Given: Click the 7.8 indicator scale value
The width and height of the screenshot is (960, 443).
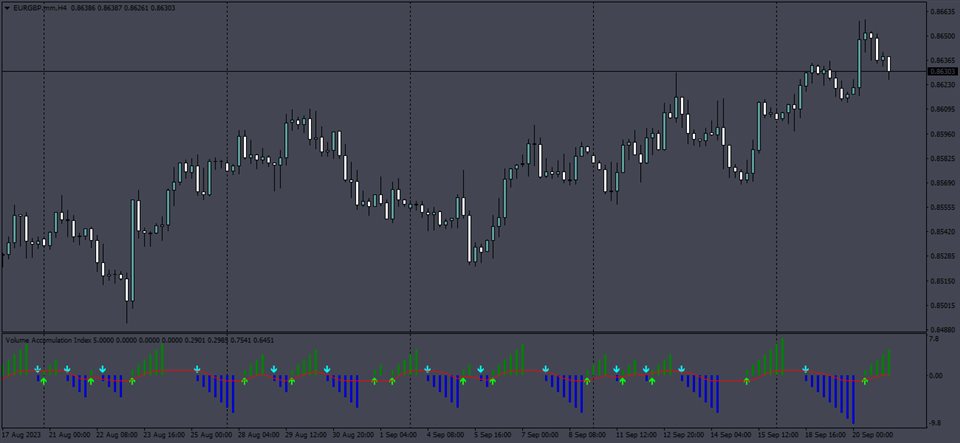Looking at the screenshot, I should [935, 338].
